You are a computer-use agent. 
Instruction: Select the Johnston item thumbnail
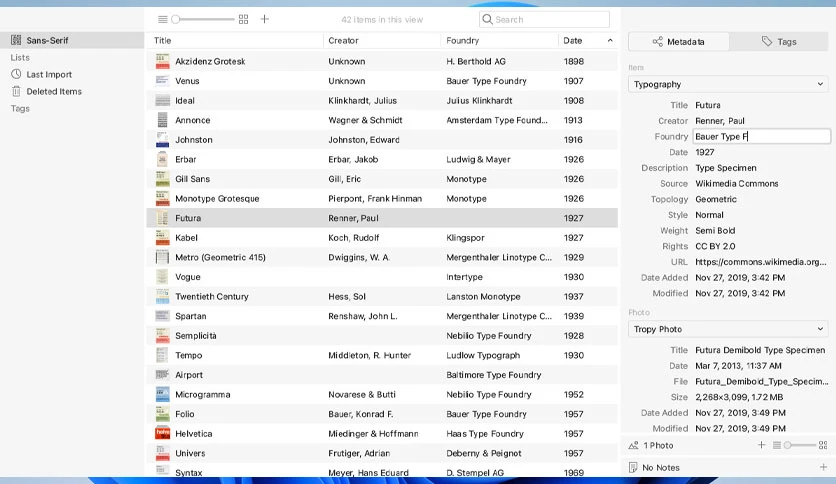click(162, 140)
